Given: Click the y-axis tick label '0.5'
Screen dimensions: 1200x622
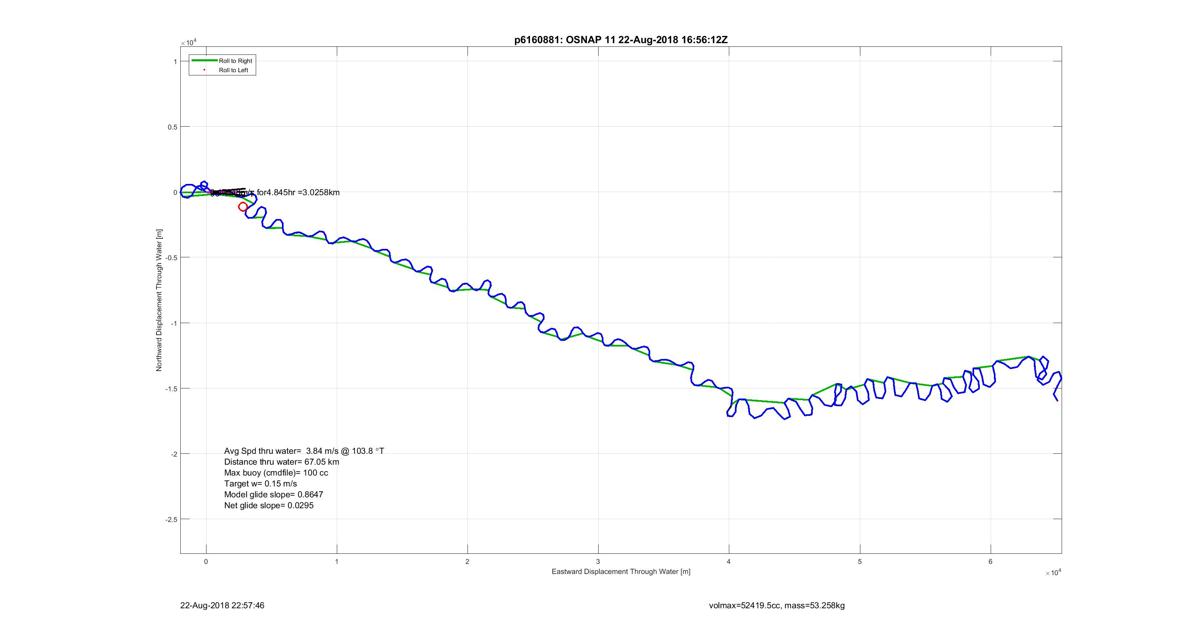Looking at the screenshot, I should pyautogui.click(x=171, y=127).
